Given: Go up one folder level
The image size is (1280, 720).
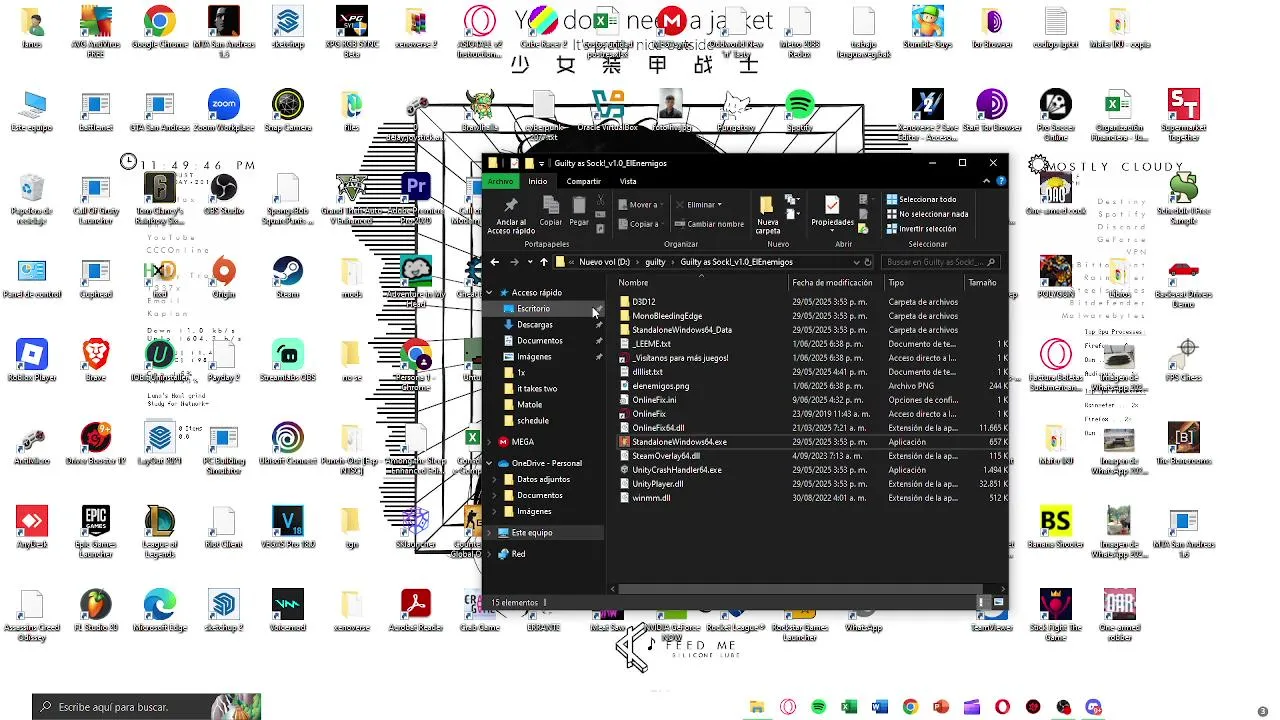Looking at the screenshot, I should 544,262.
